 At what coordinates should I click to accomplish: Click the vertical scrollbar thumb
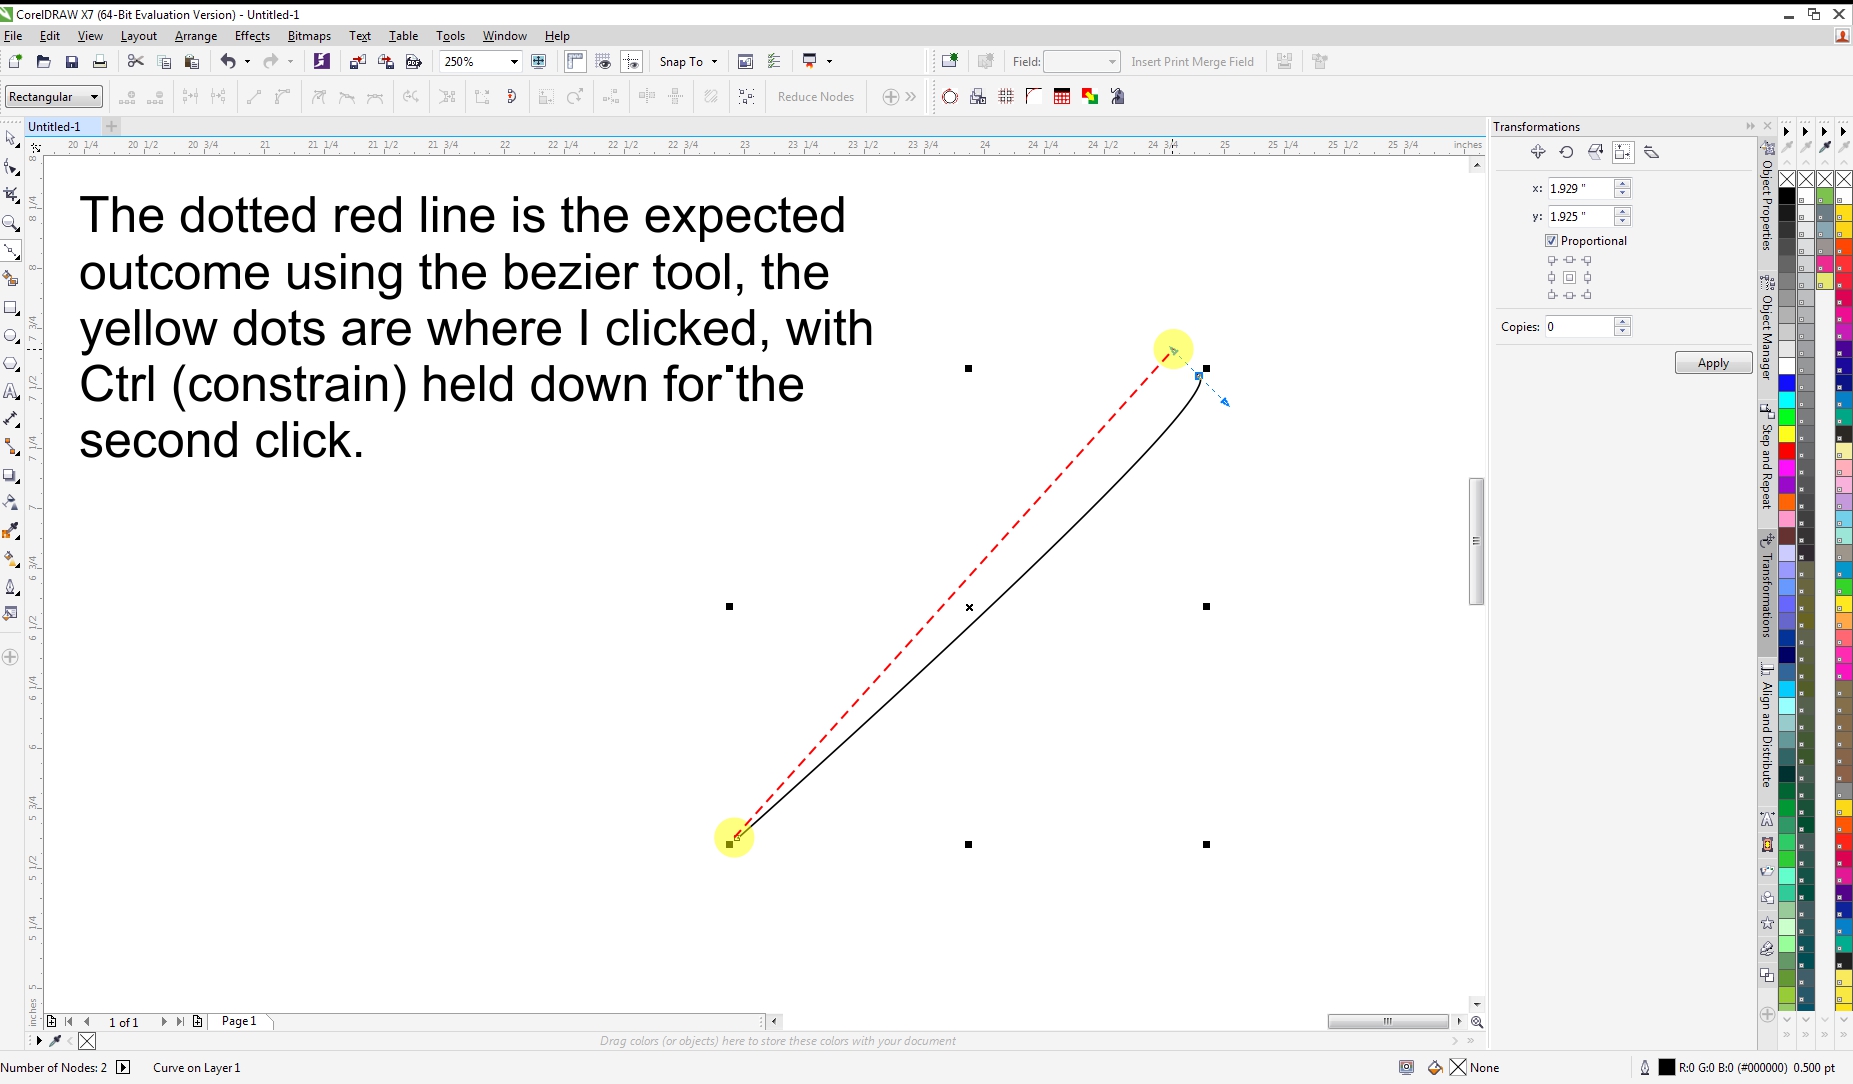[1476, 541]
